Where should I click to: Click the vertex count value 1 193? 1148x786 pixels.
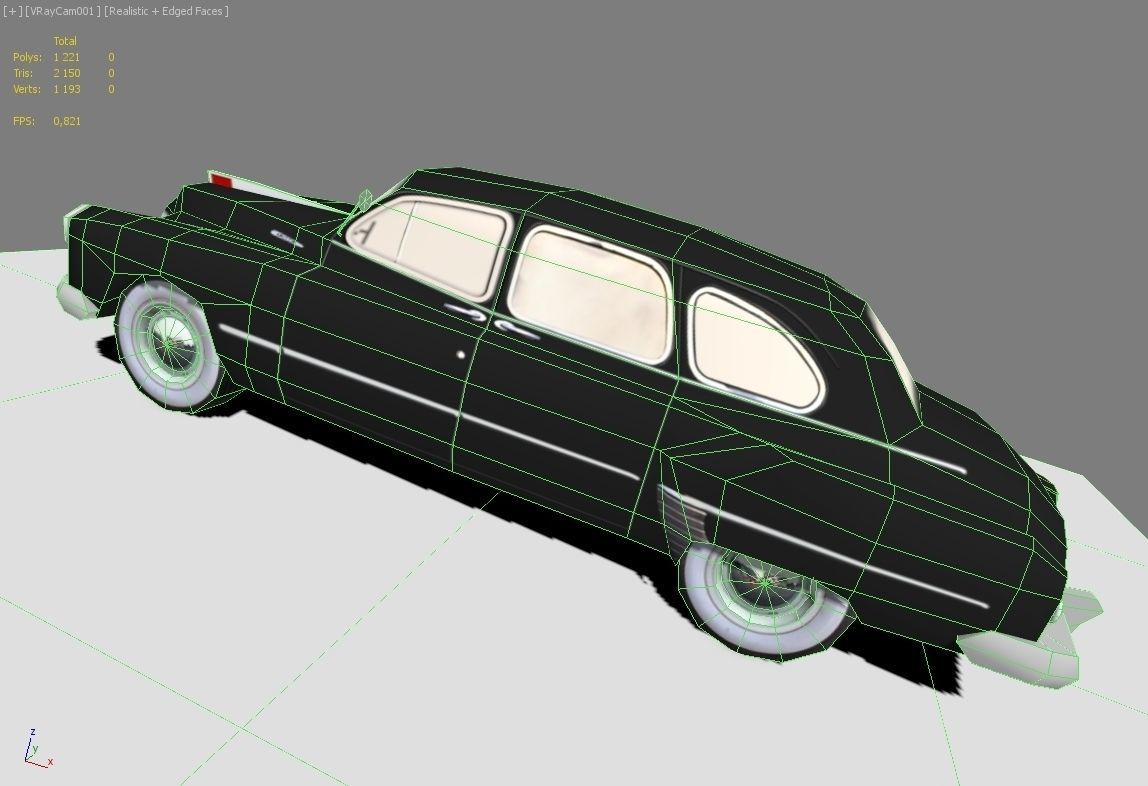click(x=67, y=89)
